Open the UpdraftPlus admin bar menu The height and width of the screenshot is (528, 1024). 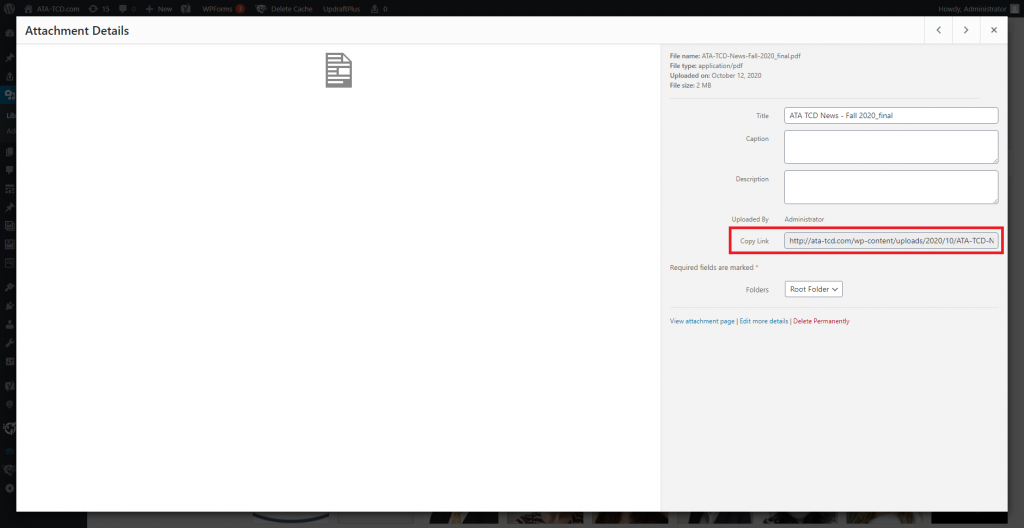click(340, 8)
